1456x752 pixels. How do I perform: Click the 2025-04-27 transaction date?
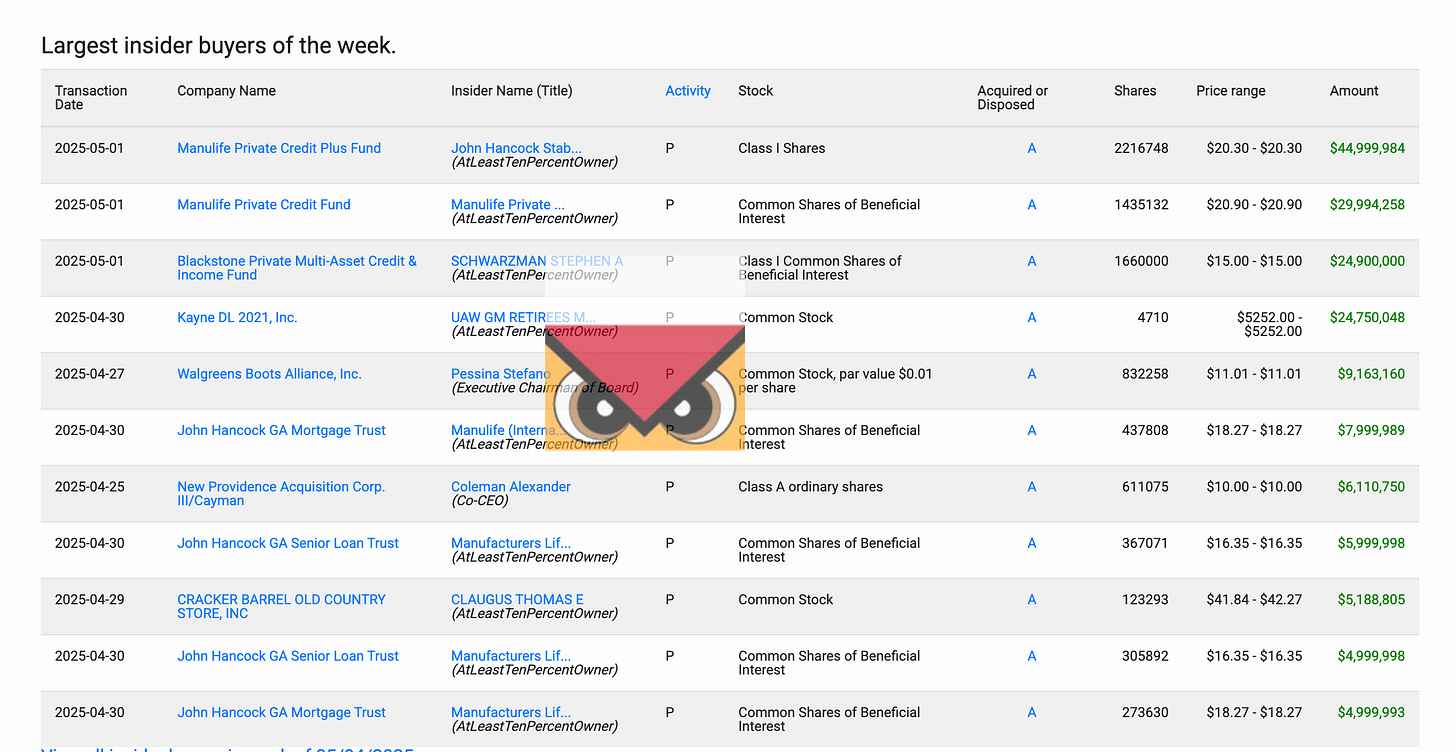click(x=90, y=374)
